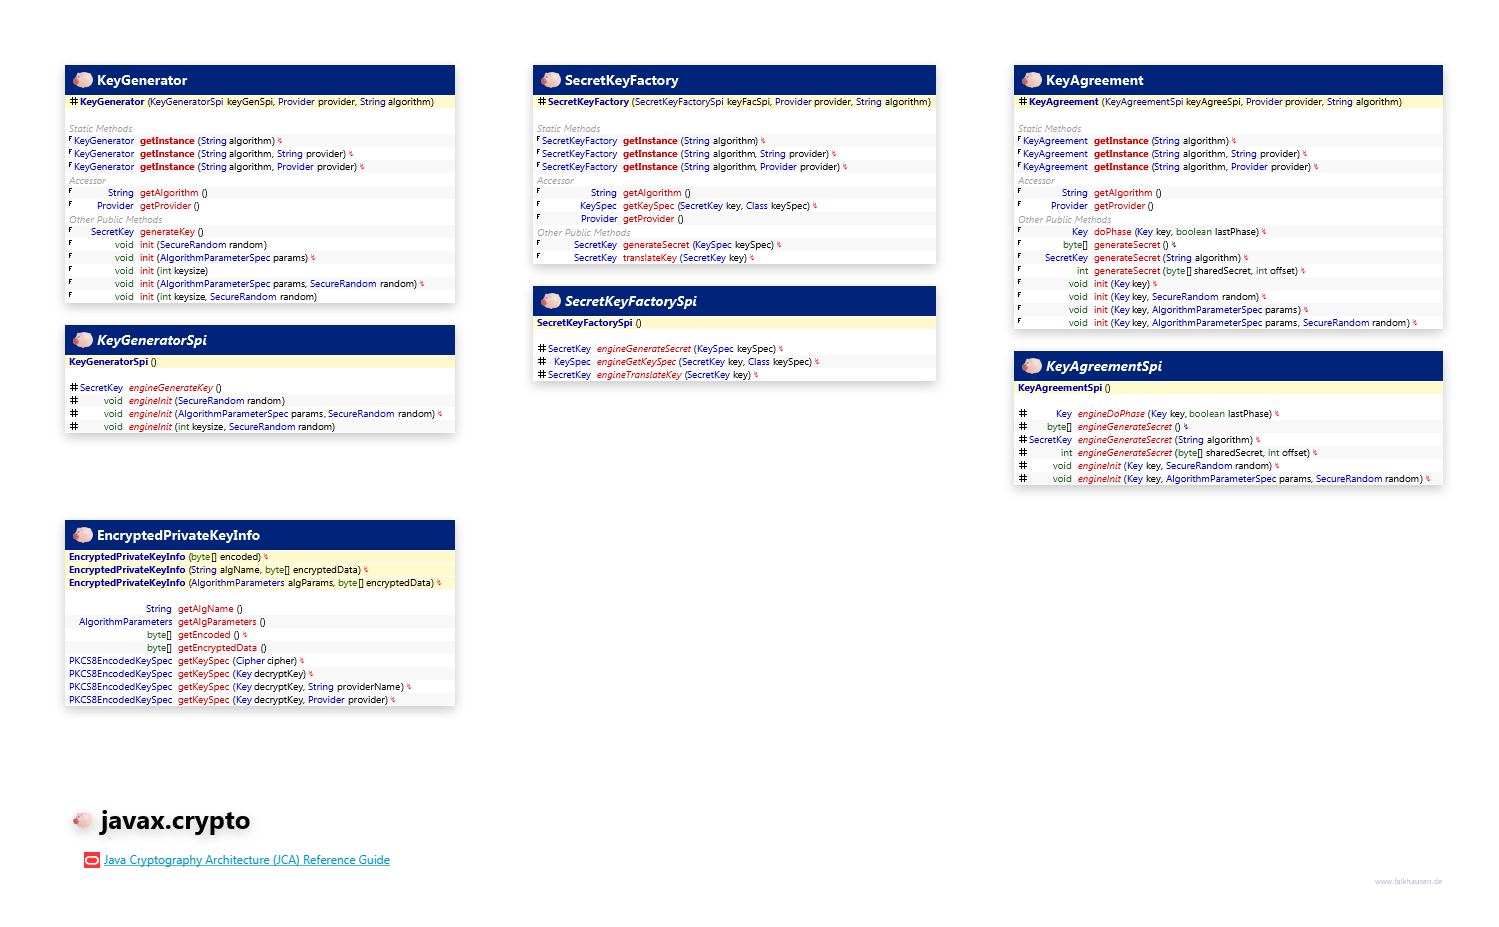
Task: Click KeyGeneratorSpi engineInit (SecureRandom random) method
Action: [x=260, y=401]
